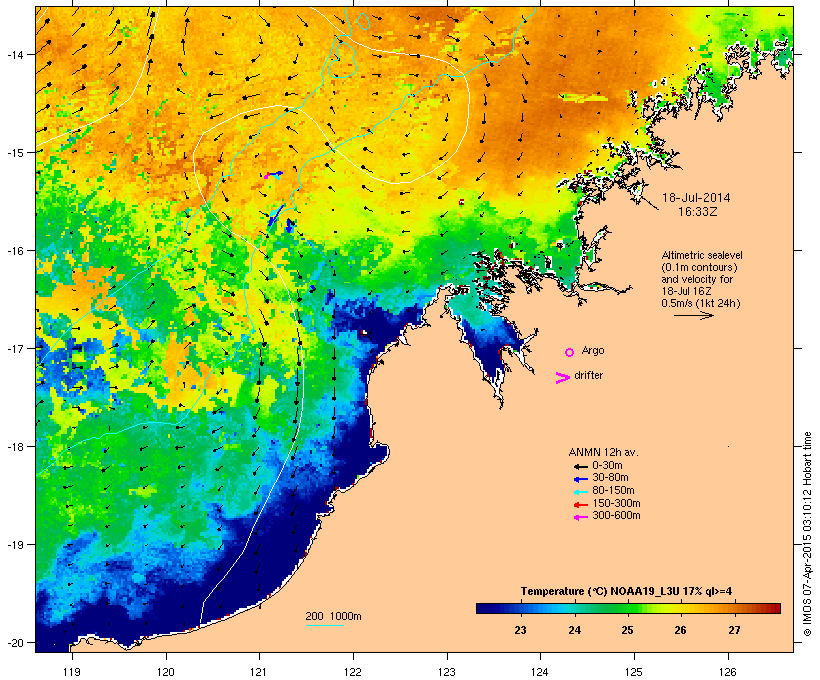Click the latitude axis label -16
This screenshot has height=680, width=820.
tap(14, 251)
